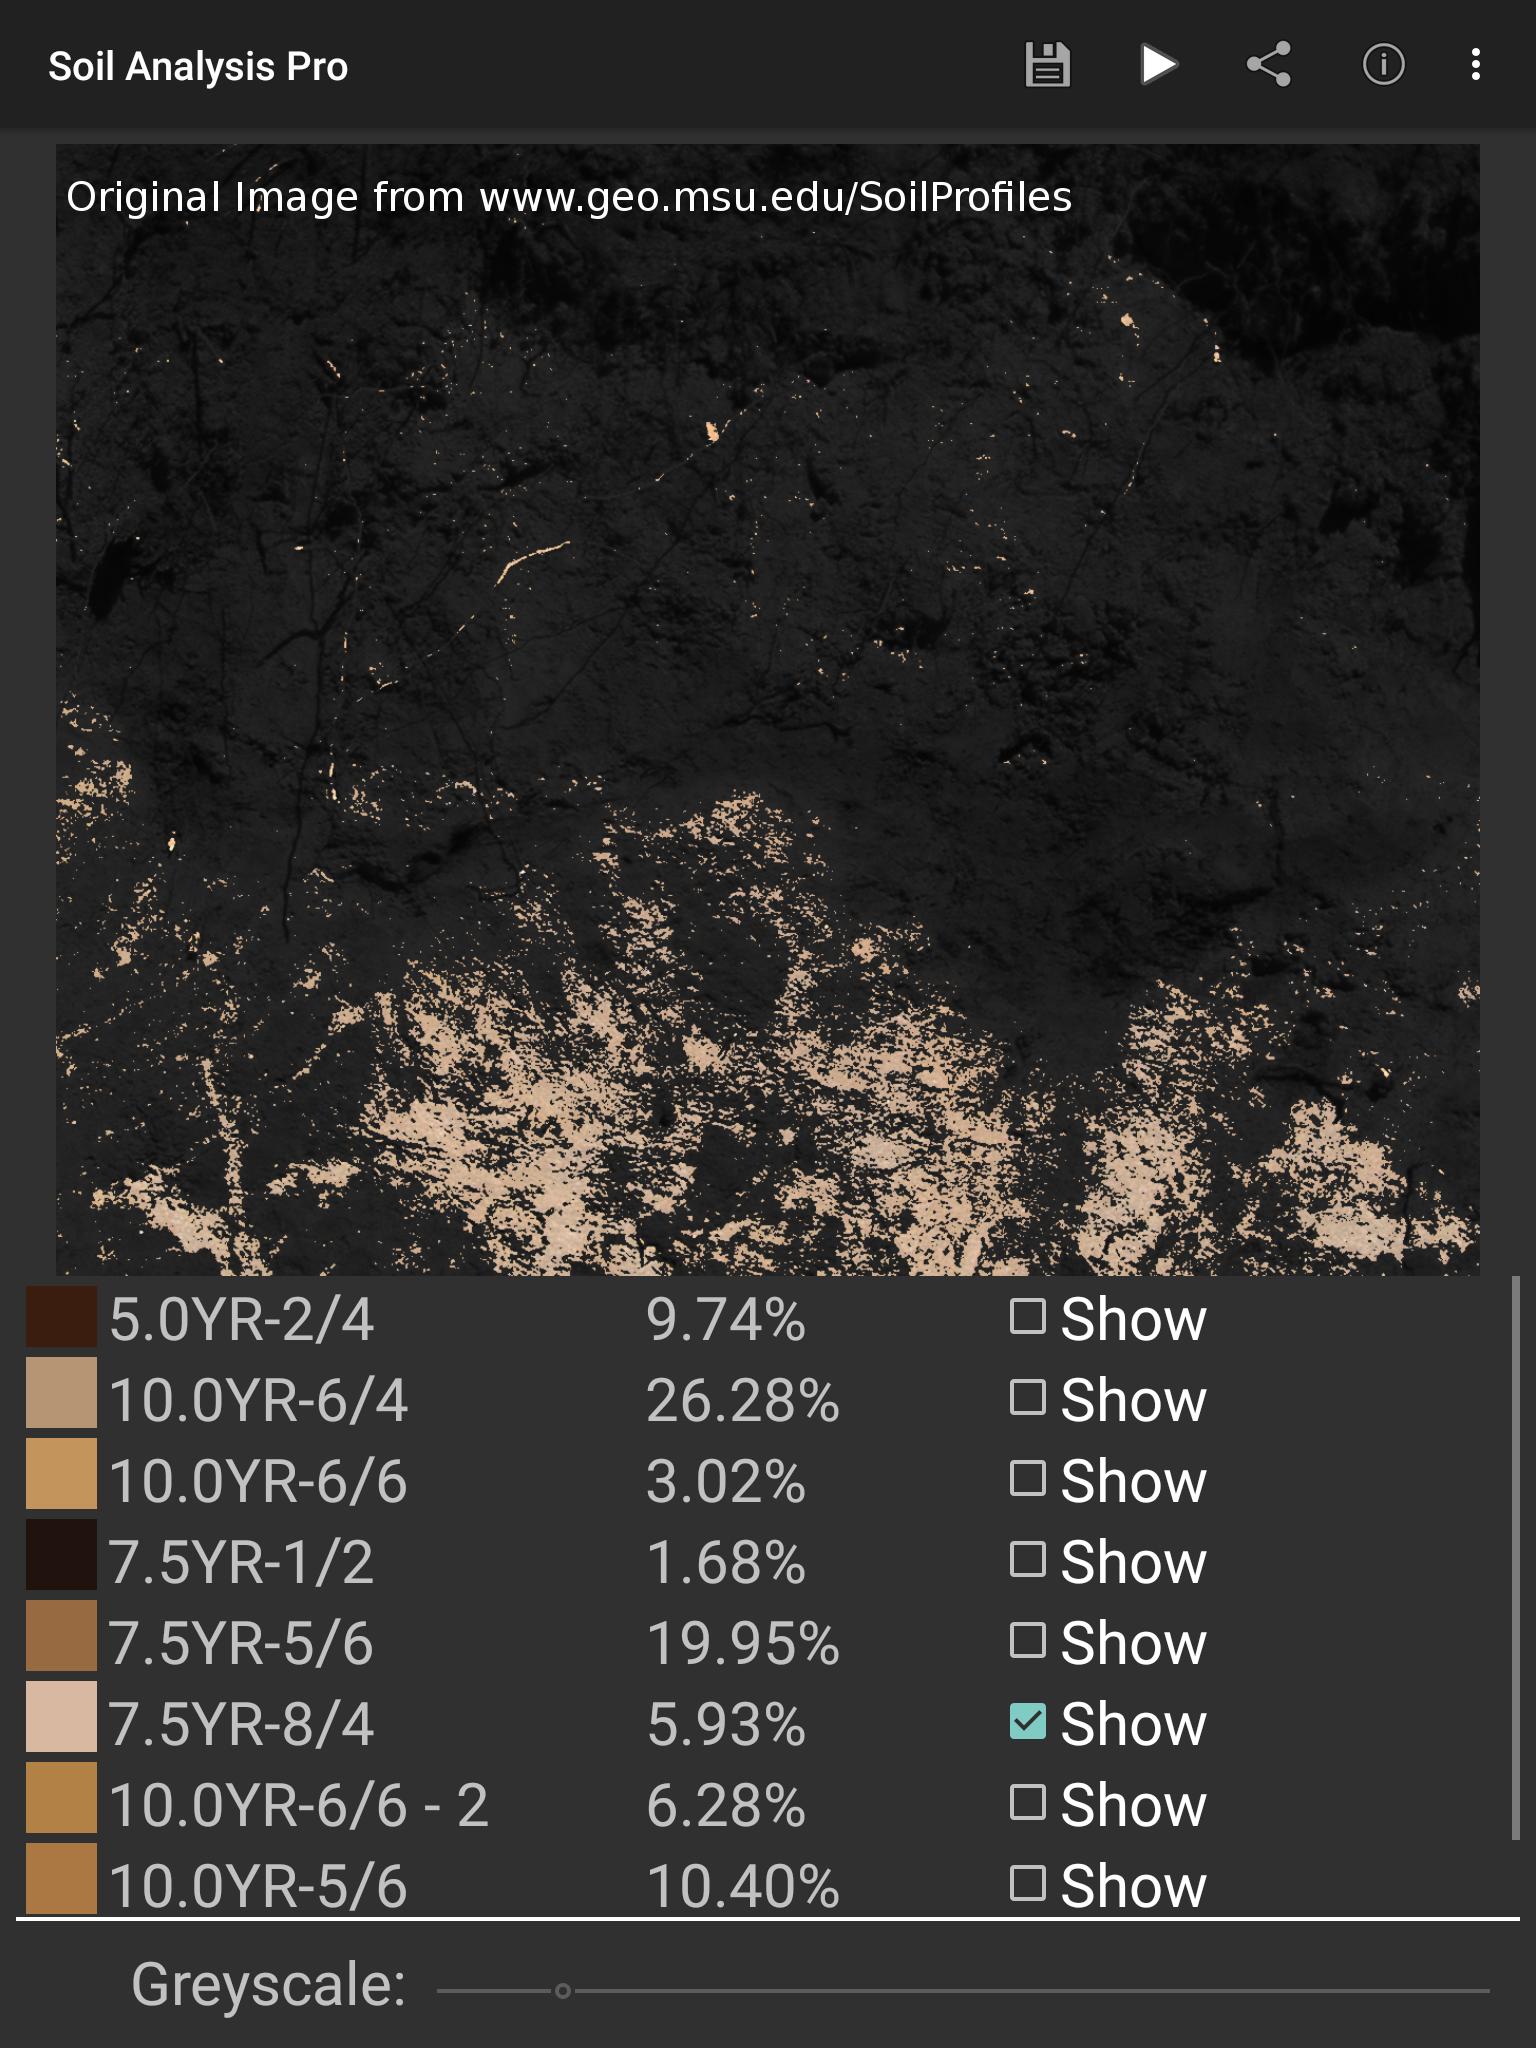Click the 7.5YR-5/6 label
This screenshot has width=1536, height=2048.
[x=241, y=1643]
